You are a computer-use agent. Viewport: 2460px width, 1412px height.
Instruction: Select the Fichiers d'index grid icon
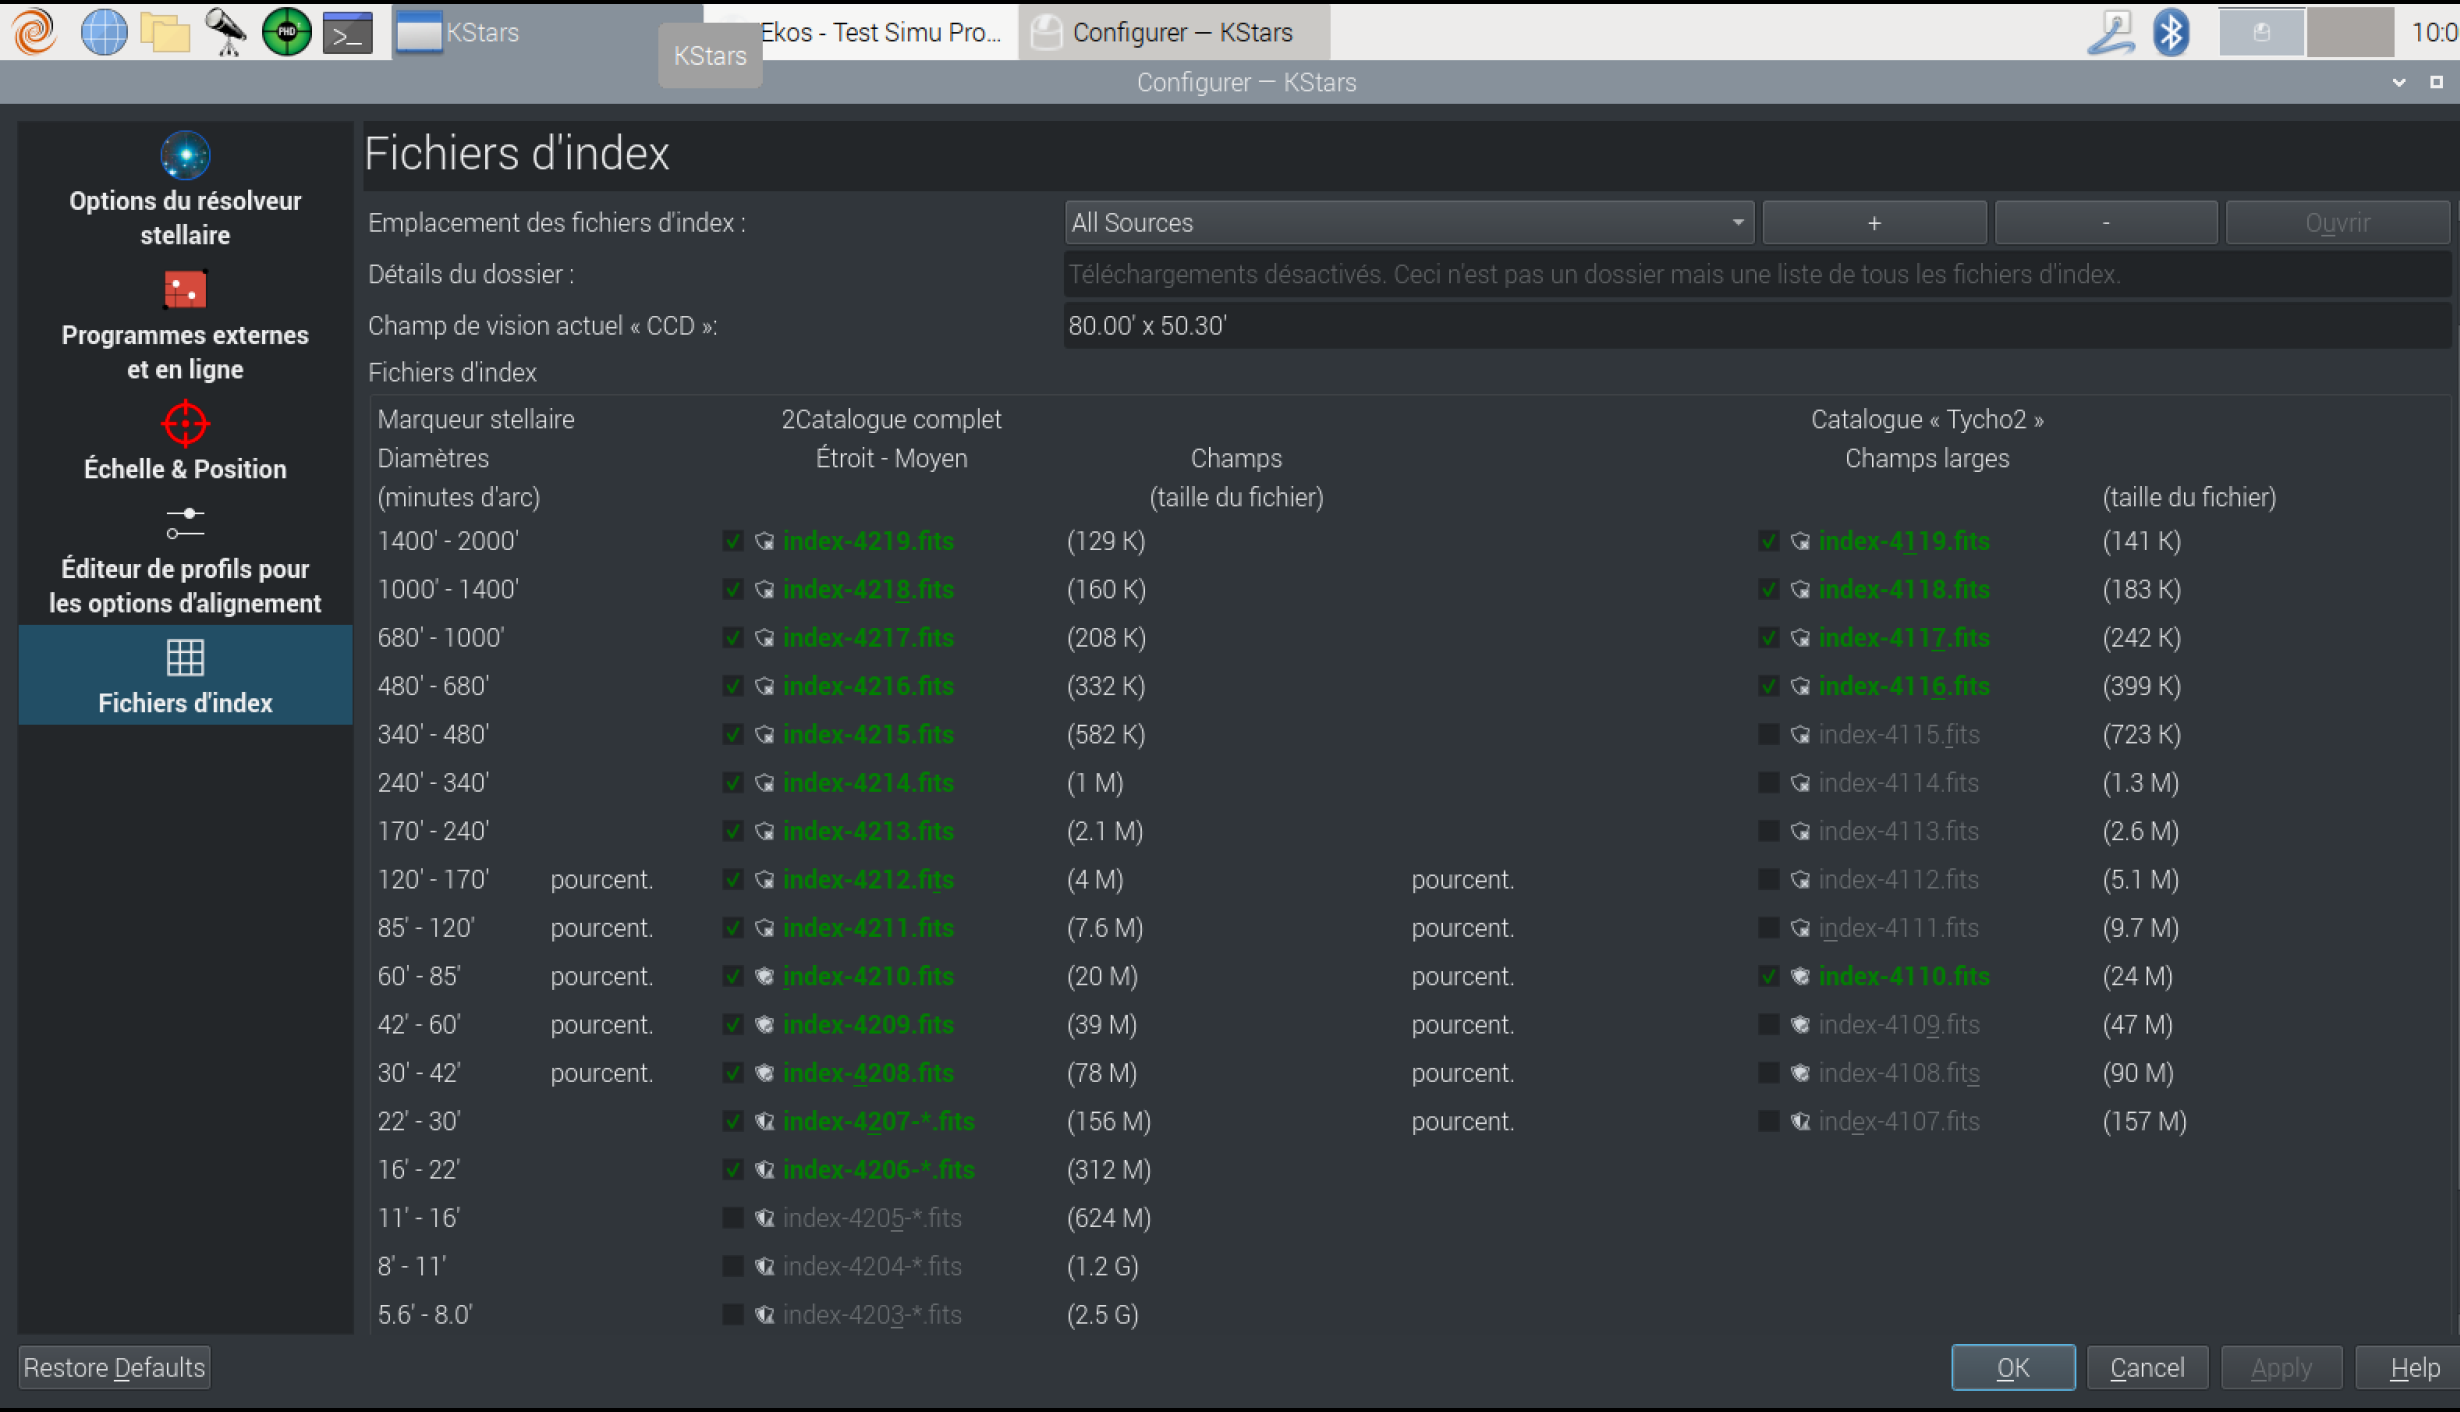[x=185, y=658]
